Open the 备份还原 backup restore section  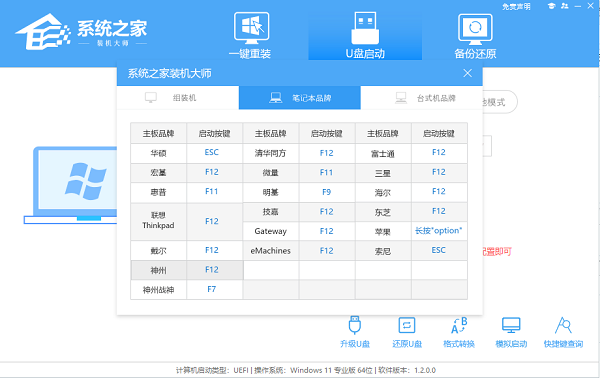point(475,36)
